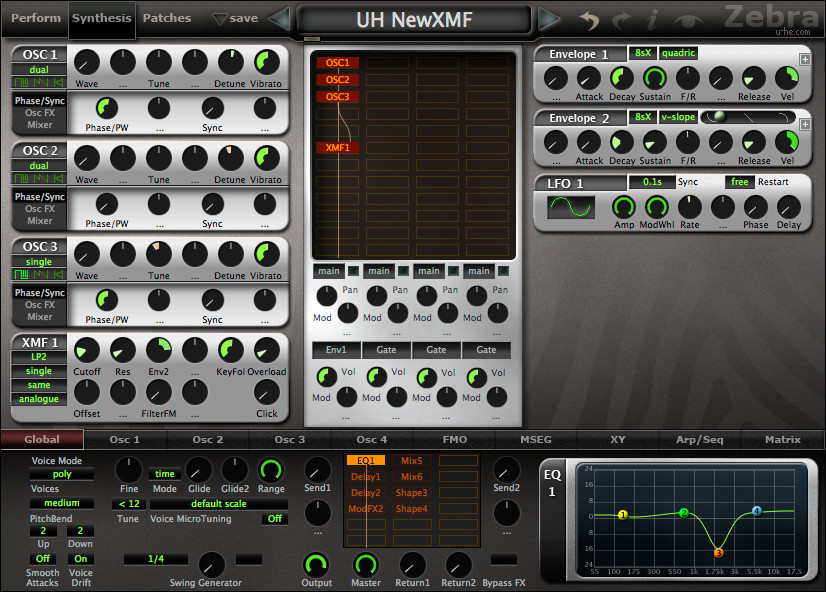The height and width of the screenshot is (592, 826).
Task: Click the LFO 1 sine waveform display
Action: 571,207
